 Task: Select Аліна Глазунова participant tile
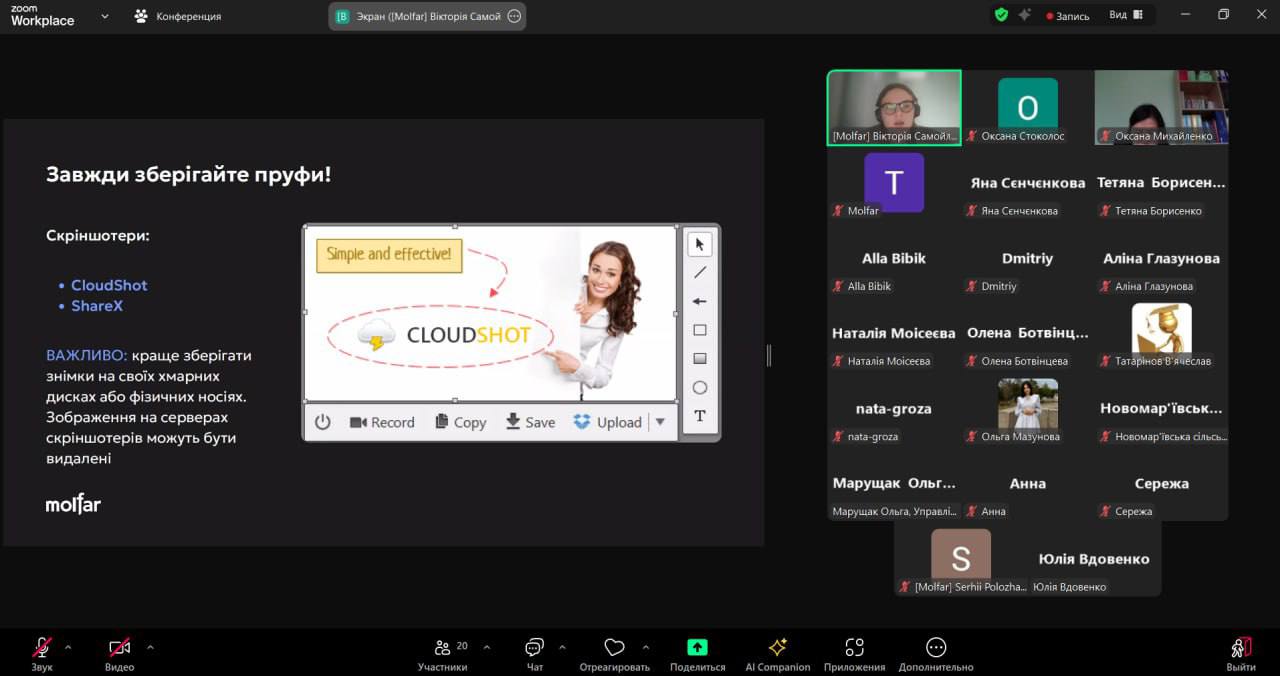click(1161, 258)
